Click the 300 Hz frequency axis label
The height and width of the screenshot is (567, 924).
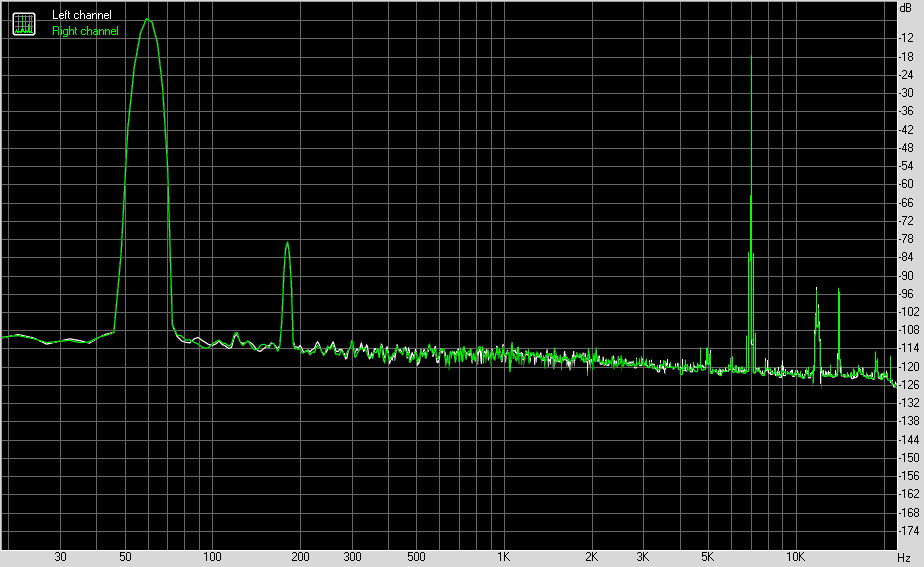tap(352, 557)
